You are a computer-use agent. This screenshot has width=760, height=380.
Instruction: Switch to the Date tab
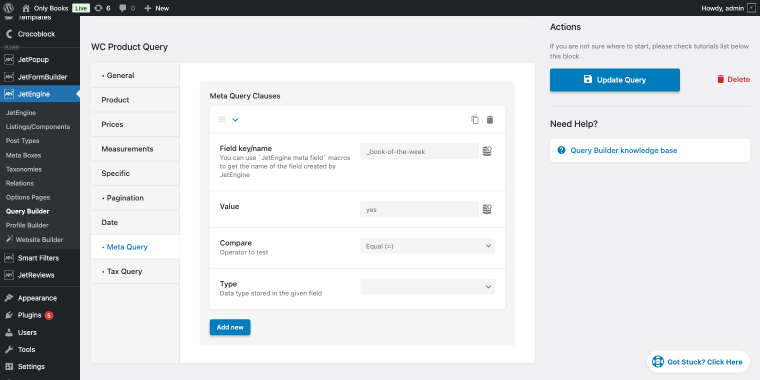[135, 222]
